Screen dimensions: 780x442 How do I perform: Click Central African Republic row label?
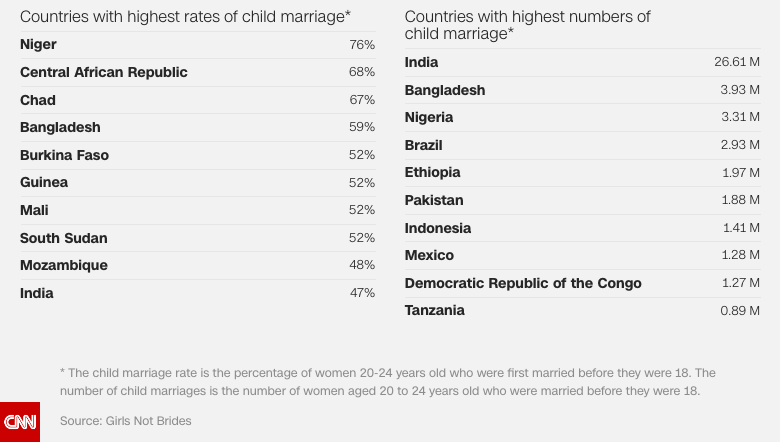104,72
